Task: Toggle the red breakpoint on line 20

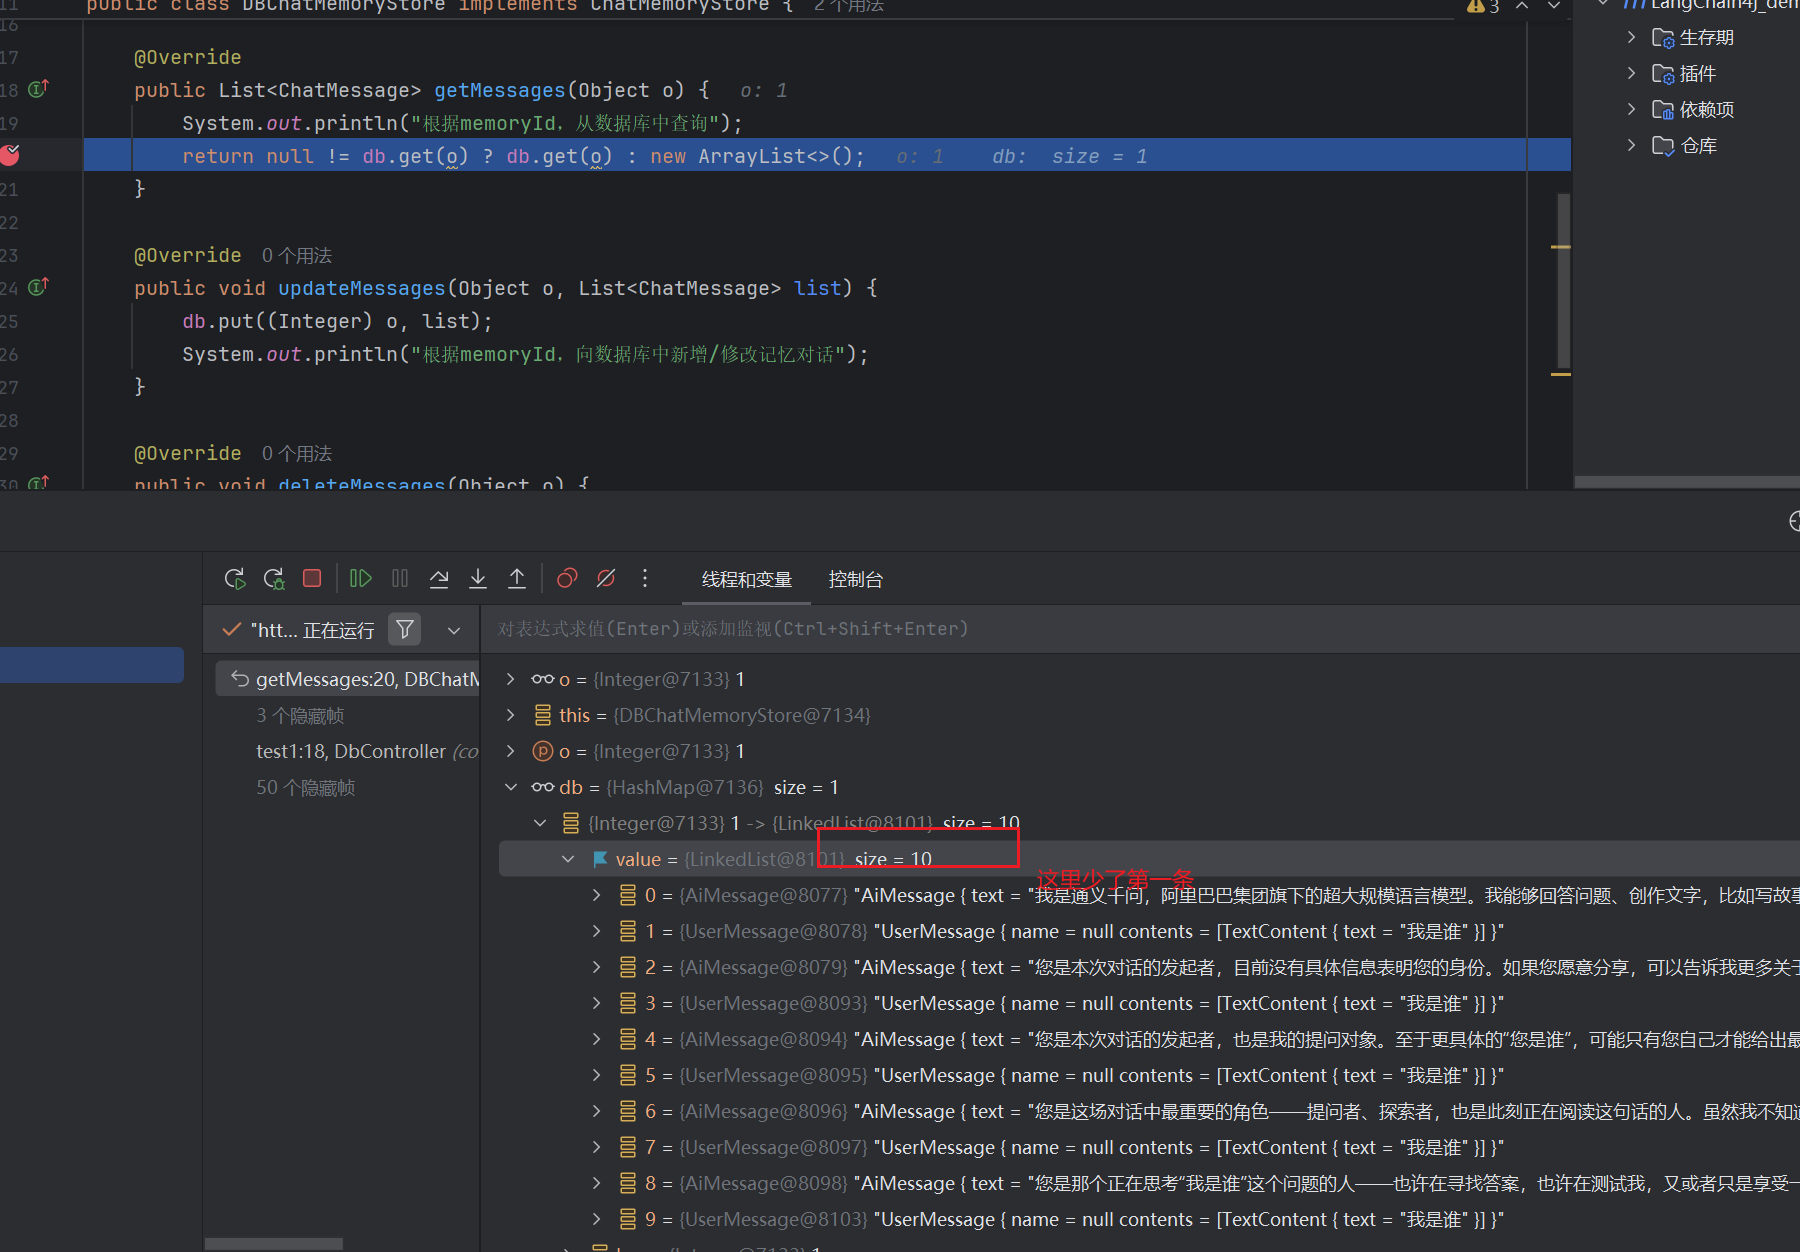Action: coord(10,155)
